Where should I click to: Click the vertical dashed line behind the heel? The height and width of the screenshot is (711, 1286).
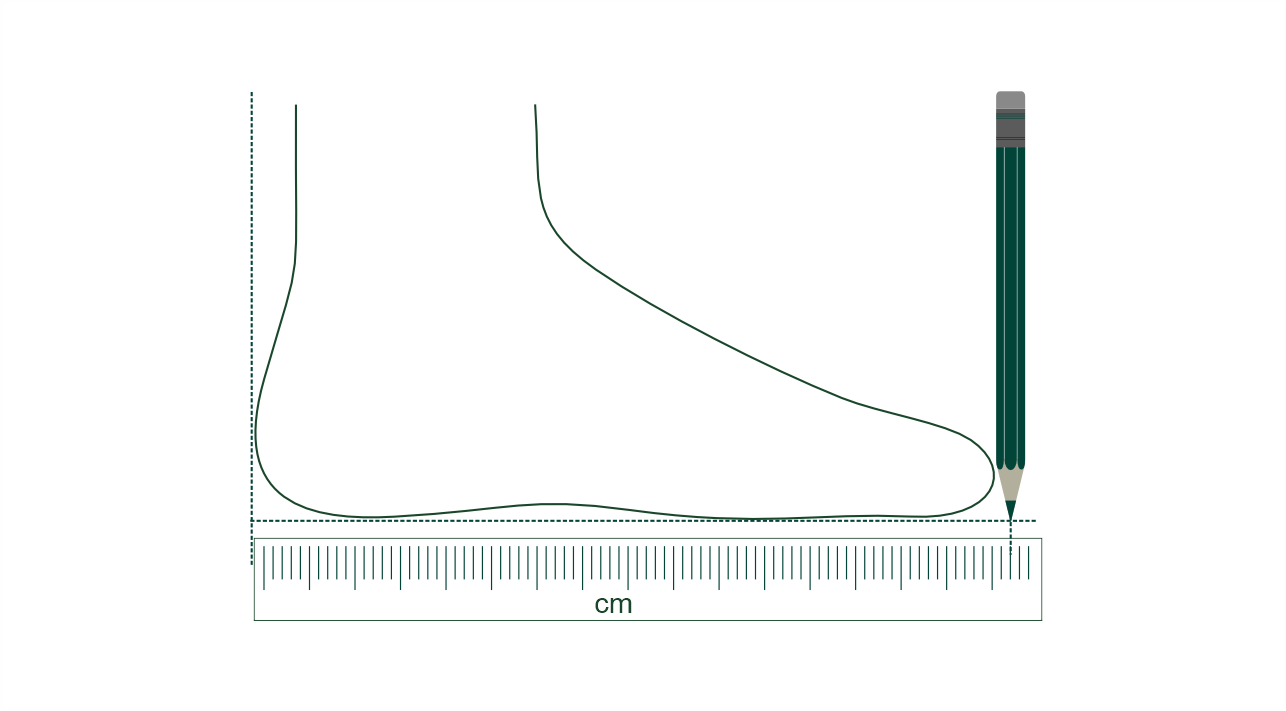[251, 300]
